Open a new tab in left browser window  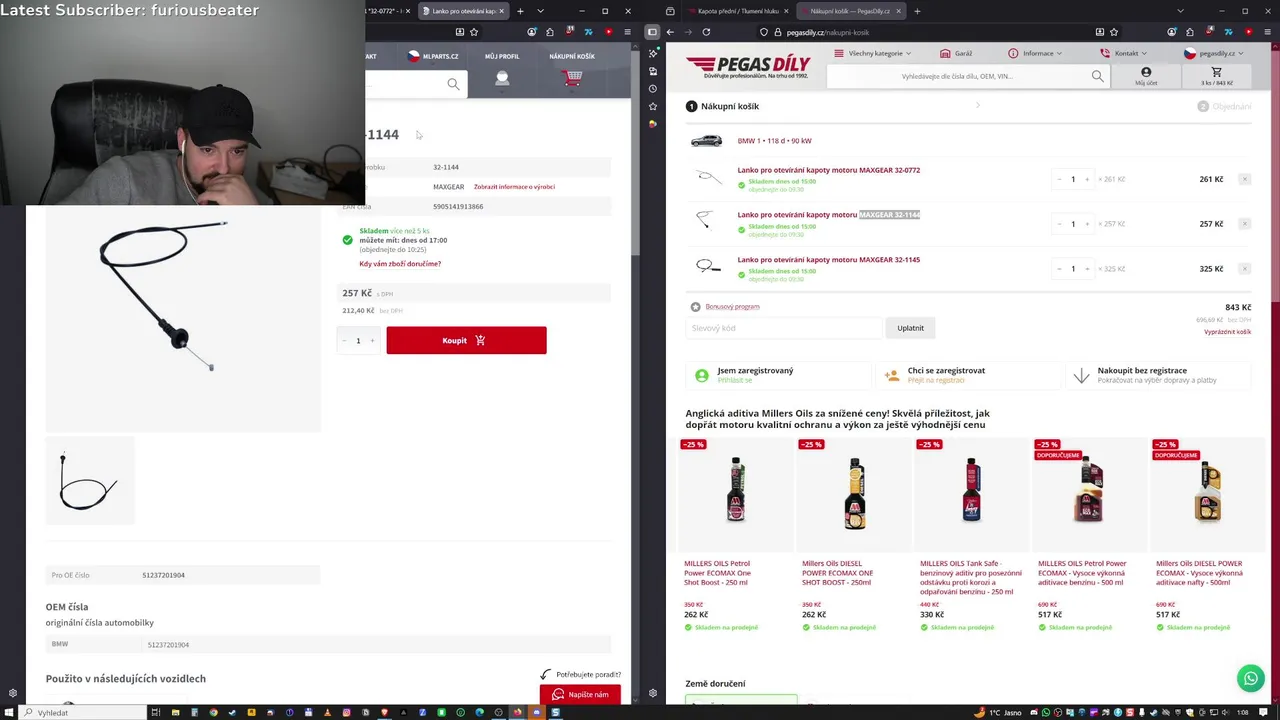pyautogui.click(x=520, y=11)
